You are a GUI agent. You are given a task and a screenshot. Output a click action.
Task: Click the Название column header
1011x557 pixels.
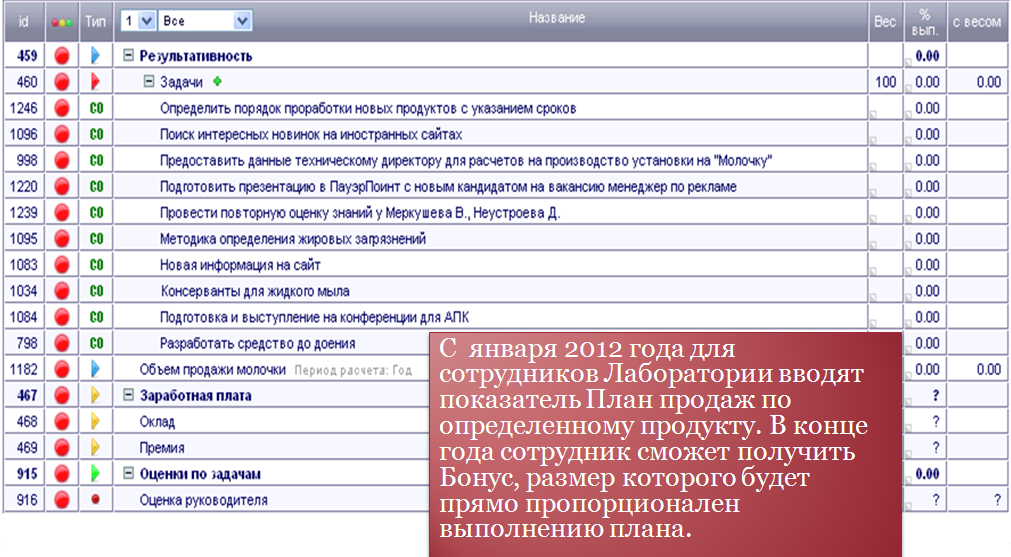coord(556,18)
